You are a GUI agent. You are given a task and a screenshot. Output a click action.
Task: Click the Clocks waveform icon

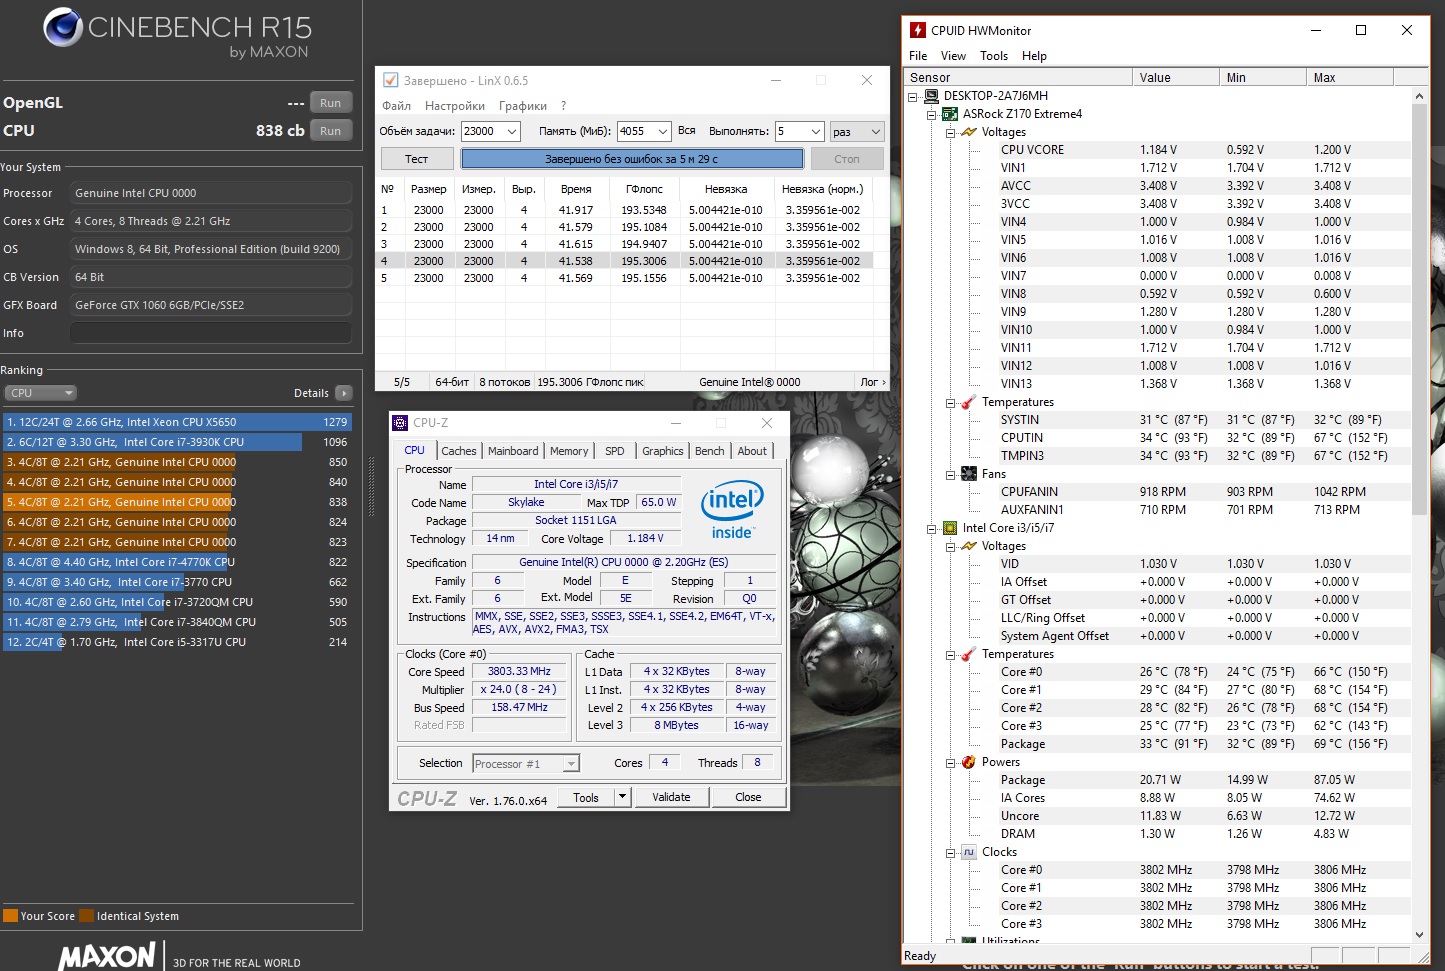point(968,852)
